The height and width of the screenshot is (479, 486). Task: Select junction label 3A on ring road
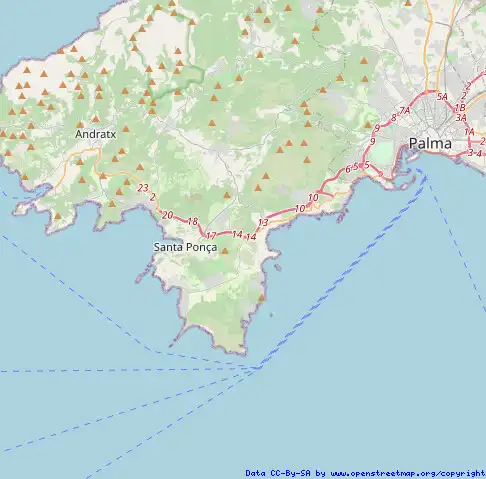tap(461, 117)
